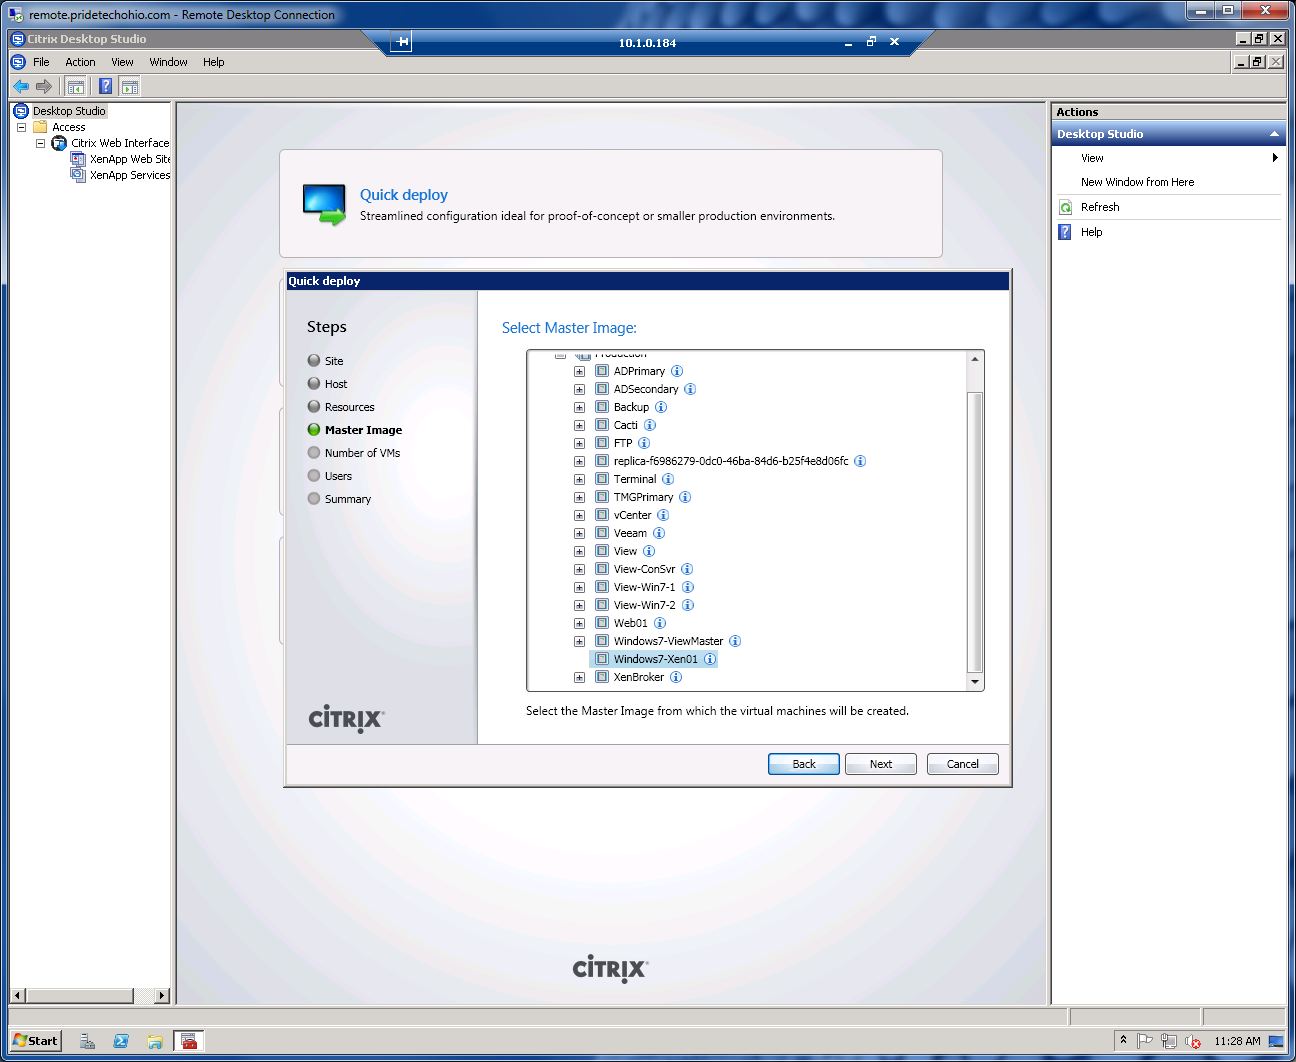
Task: Expand the ADPrimary tree node
Action: coord(579,371)
